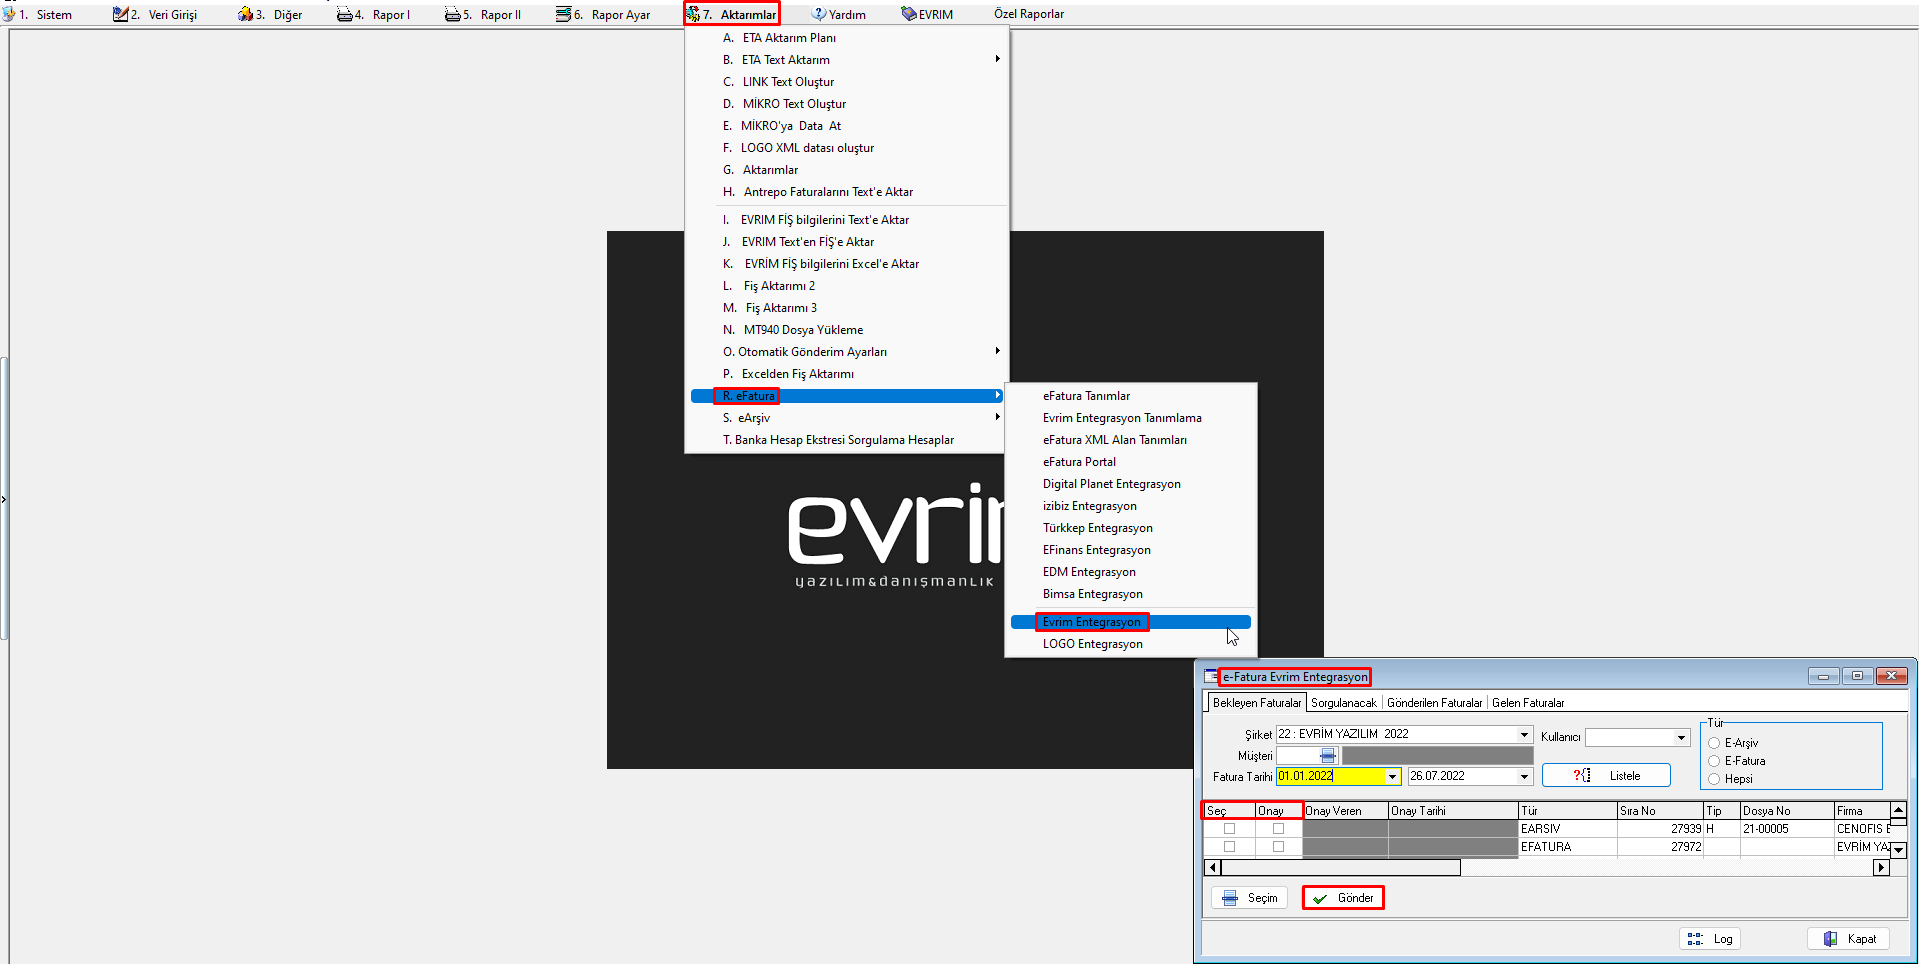
Task: Click the e-Fatura window title icon
Action: pos(1212,677)
